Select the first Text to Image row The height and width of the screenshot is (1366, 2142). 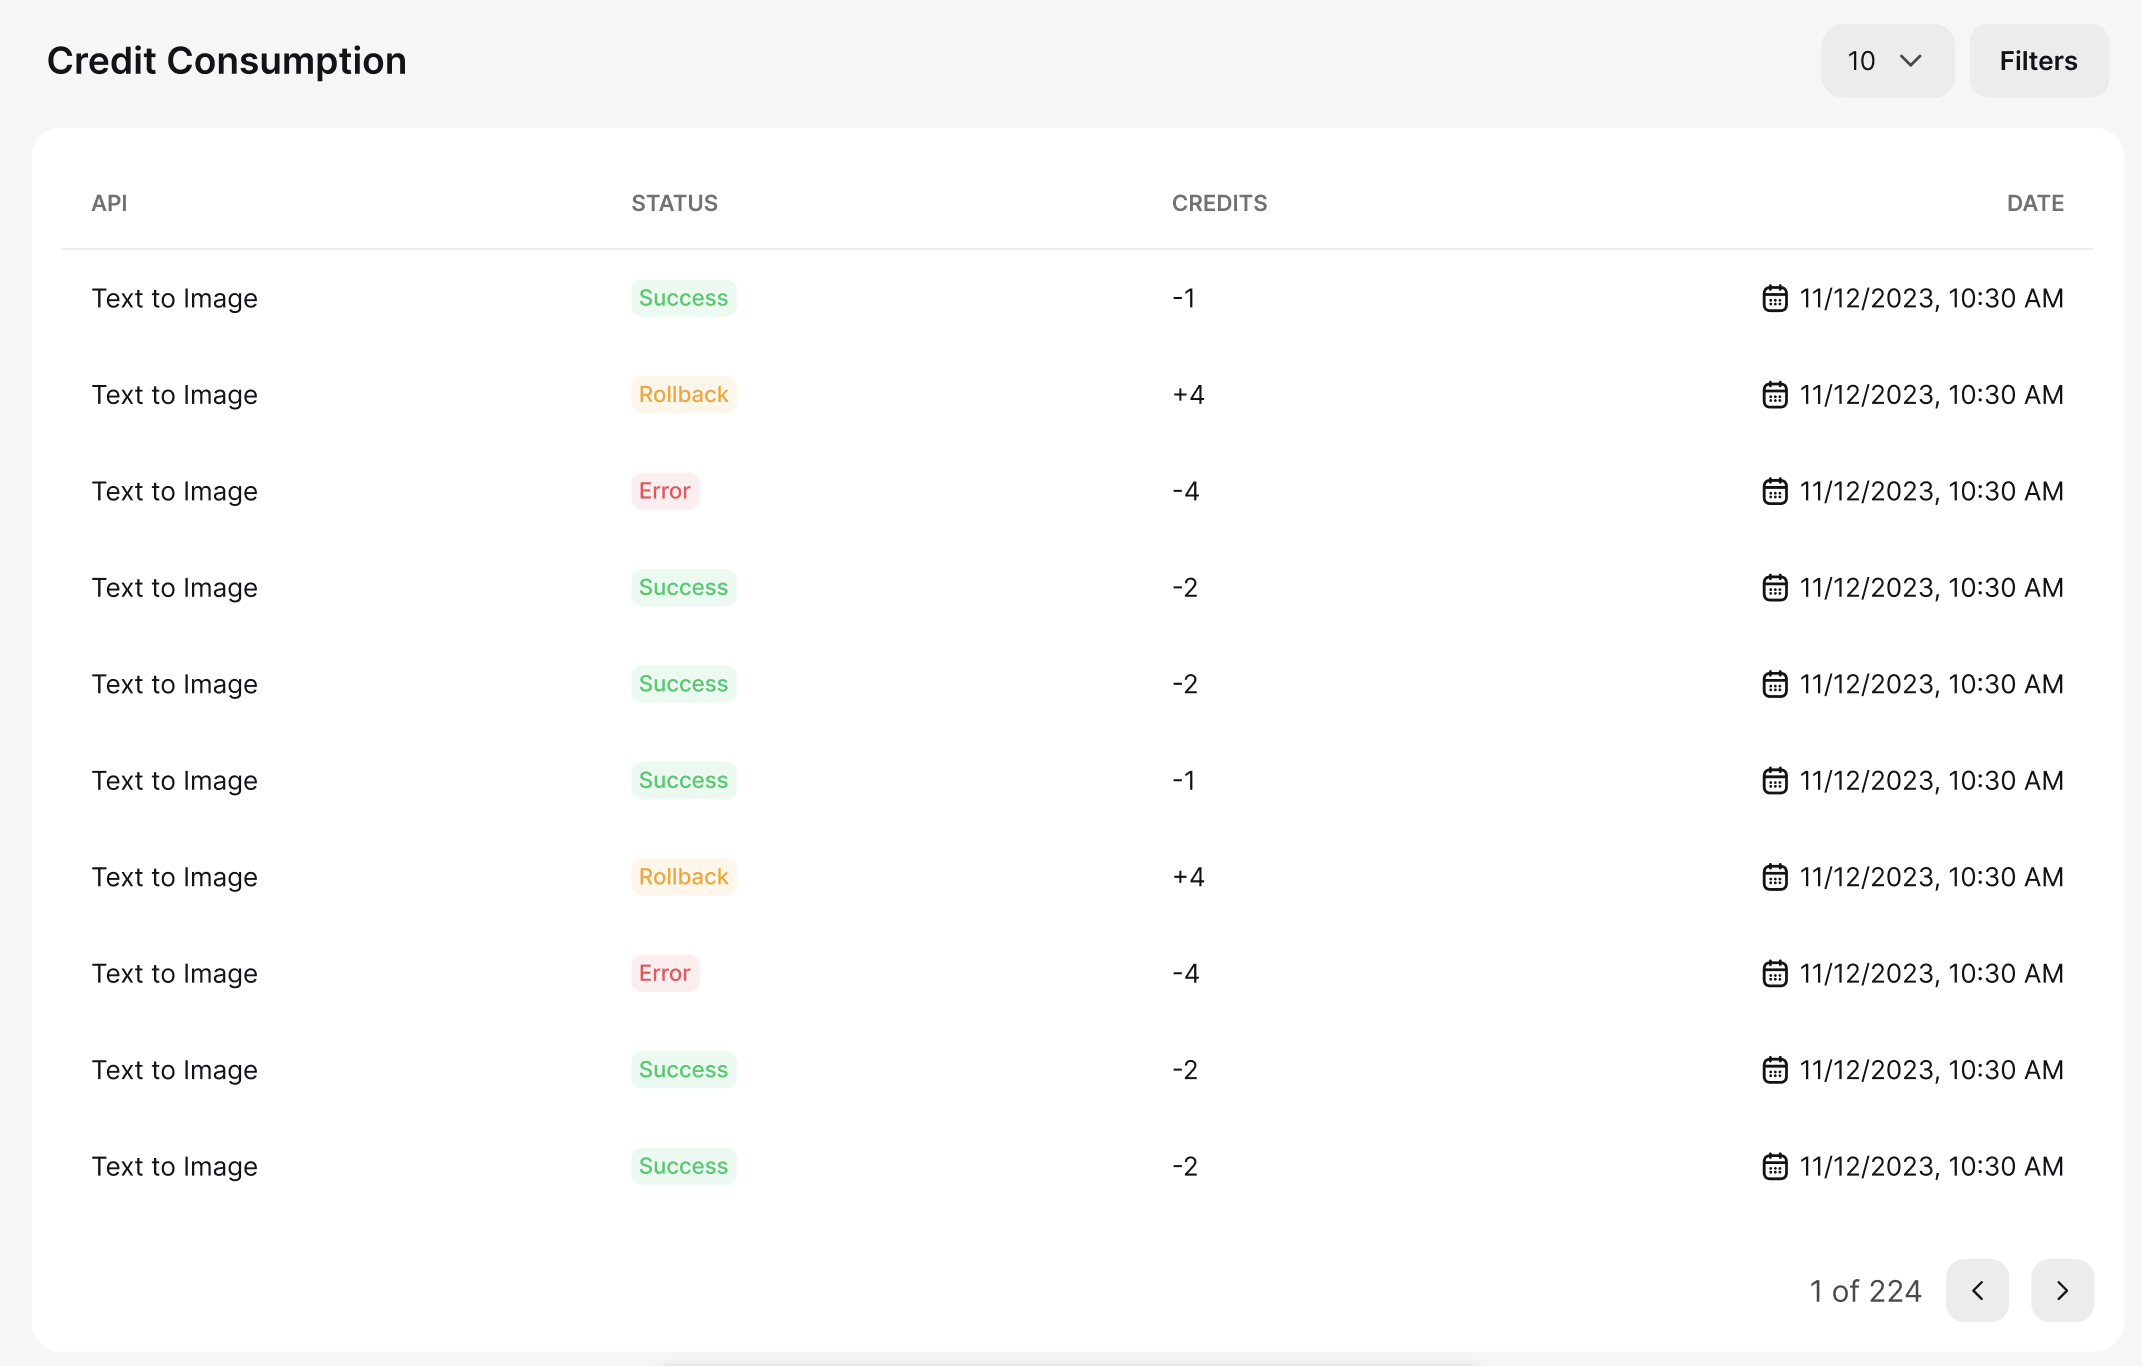[175, 298]
